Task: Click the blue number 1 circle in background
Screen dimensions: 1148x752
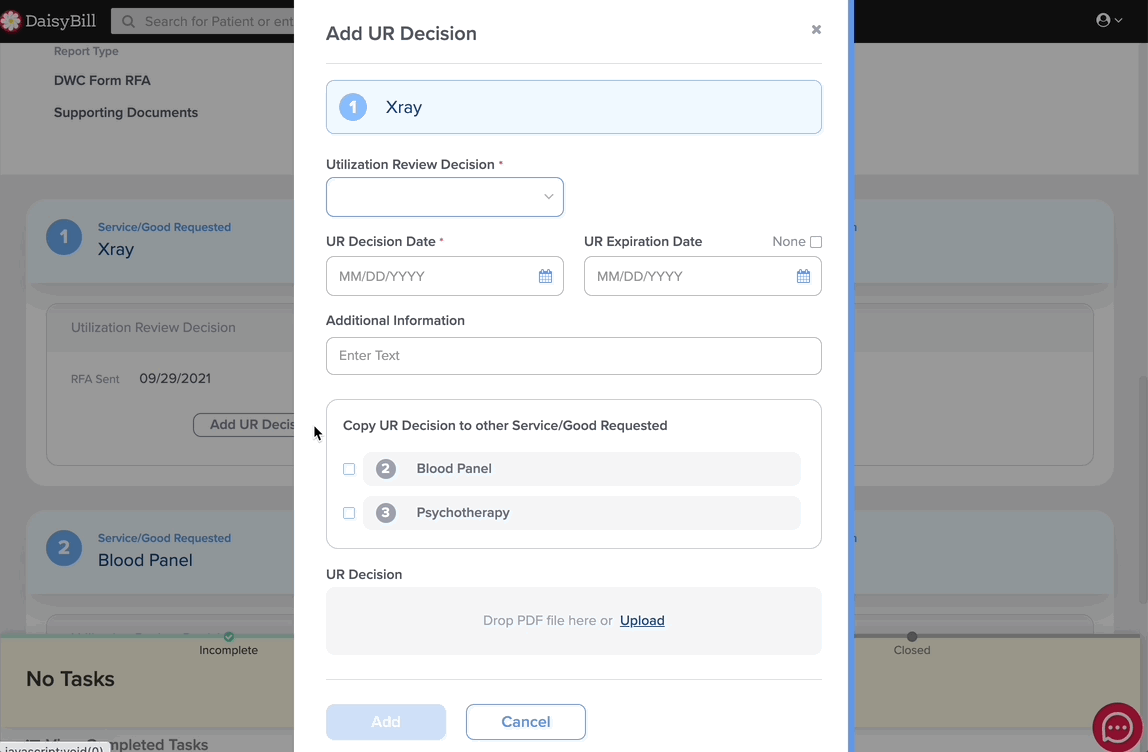Action: (64, 237)
